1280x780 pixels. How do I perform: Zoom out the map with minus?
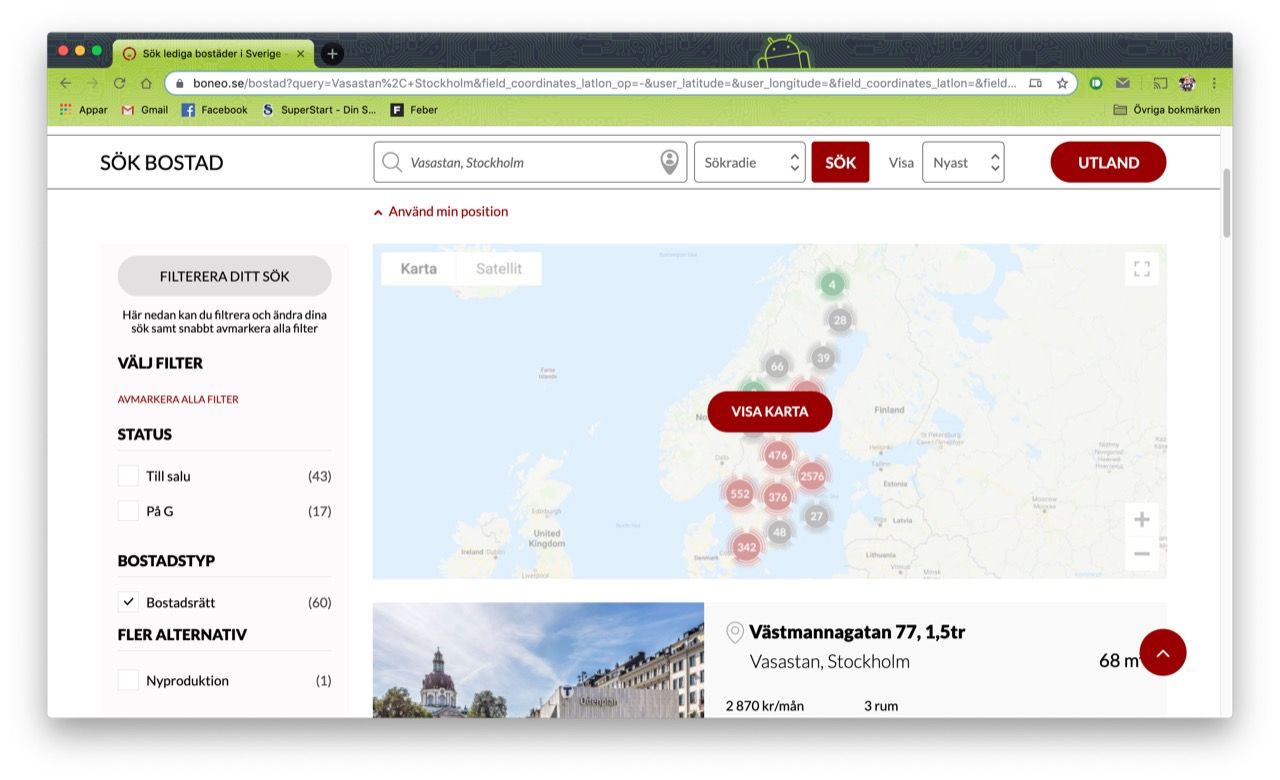point(1142,554)
